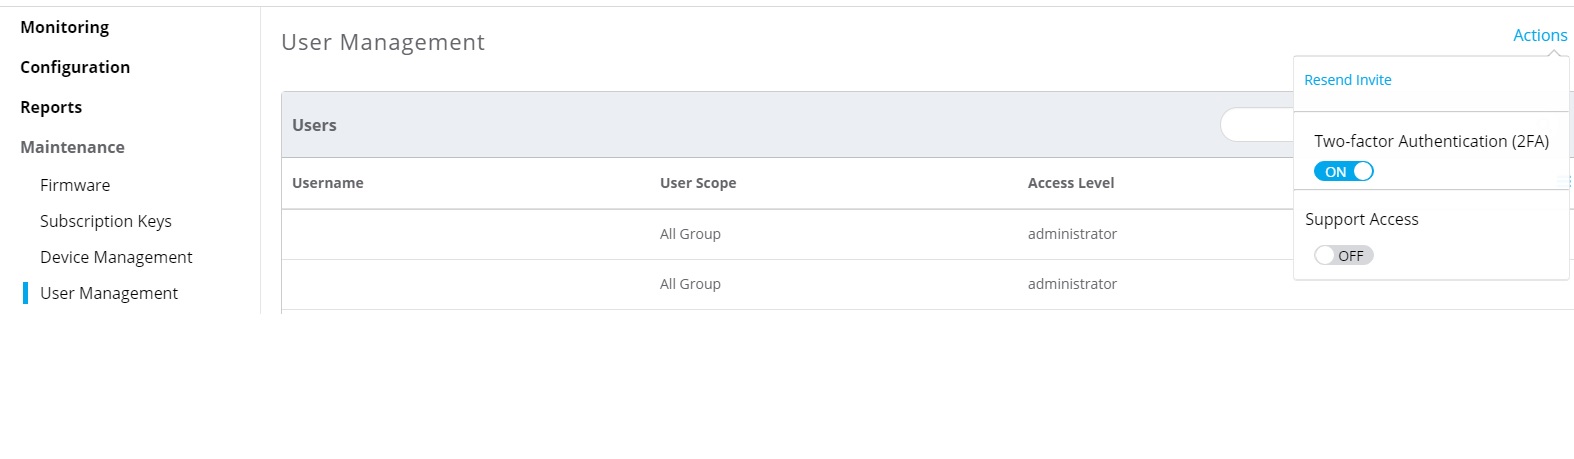The width and height of the screenshot is (1574, 459).
Task: Focus the Users search field
Action: (1257, 125)
